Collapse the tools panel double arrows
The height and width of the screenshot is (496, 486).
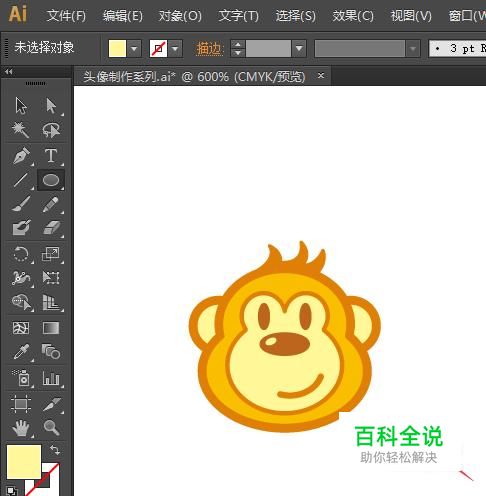(9, 72)
